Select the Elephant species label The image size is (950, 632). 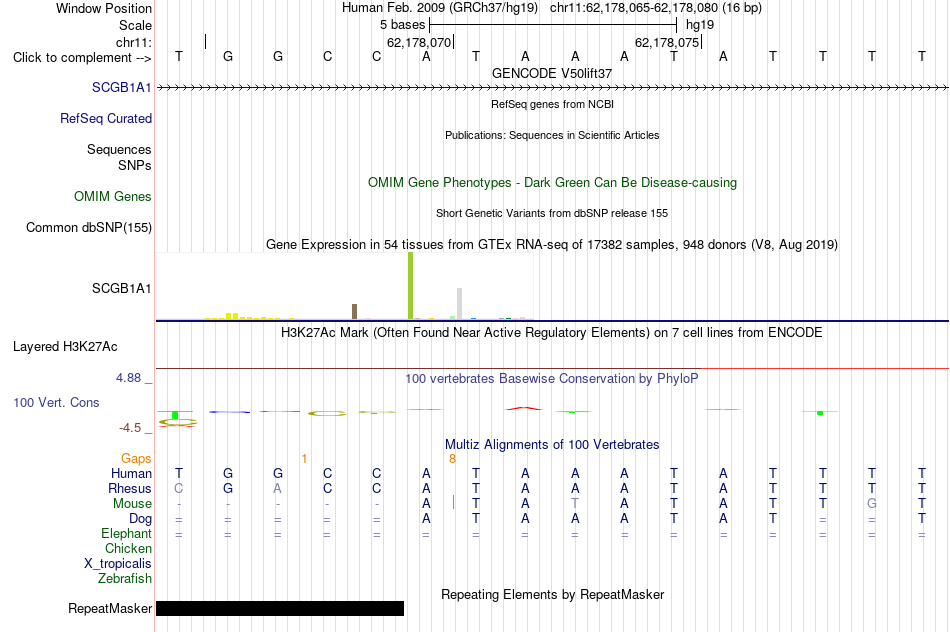(x=126, y=534)
